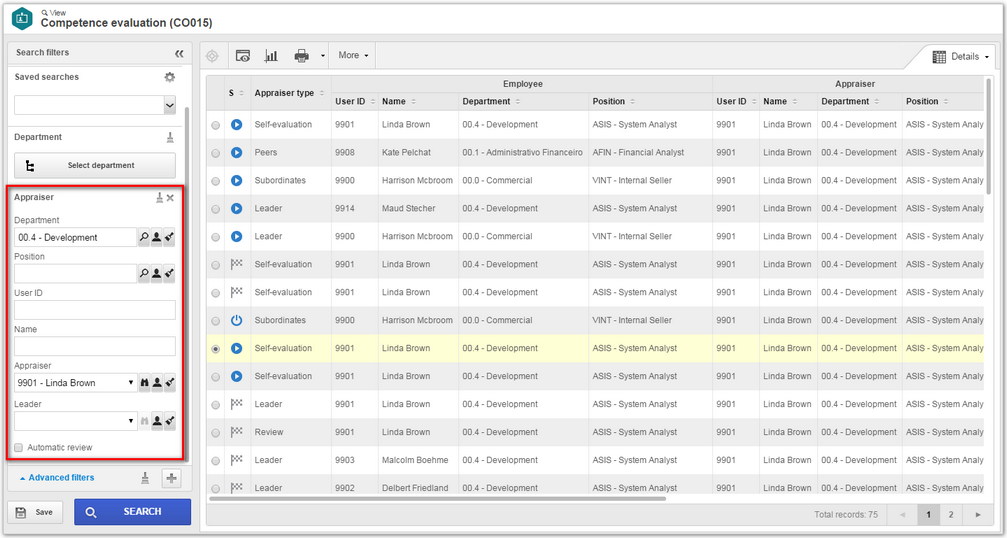Fill Appraiser field with user icon
1007x538 pixels.
coord(157,383)
